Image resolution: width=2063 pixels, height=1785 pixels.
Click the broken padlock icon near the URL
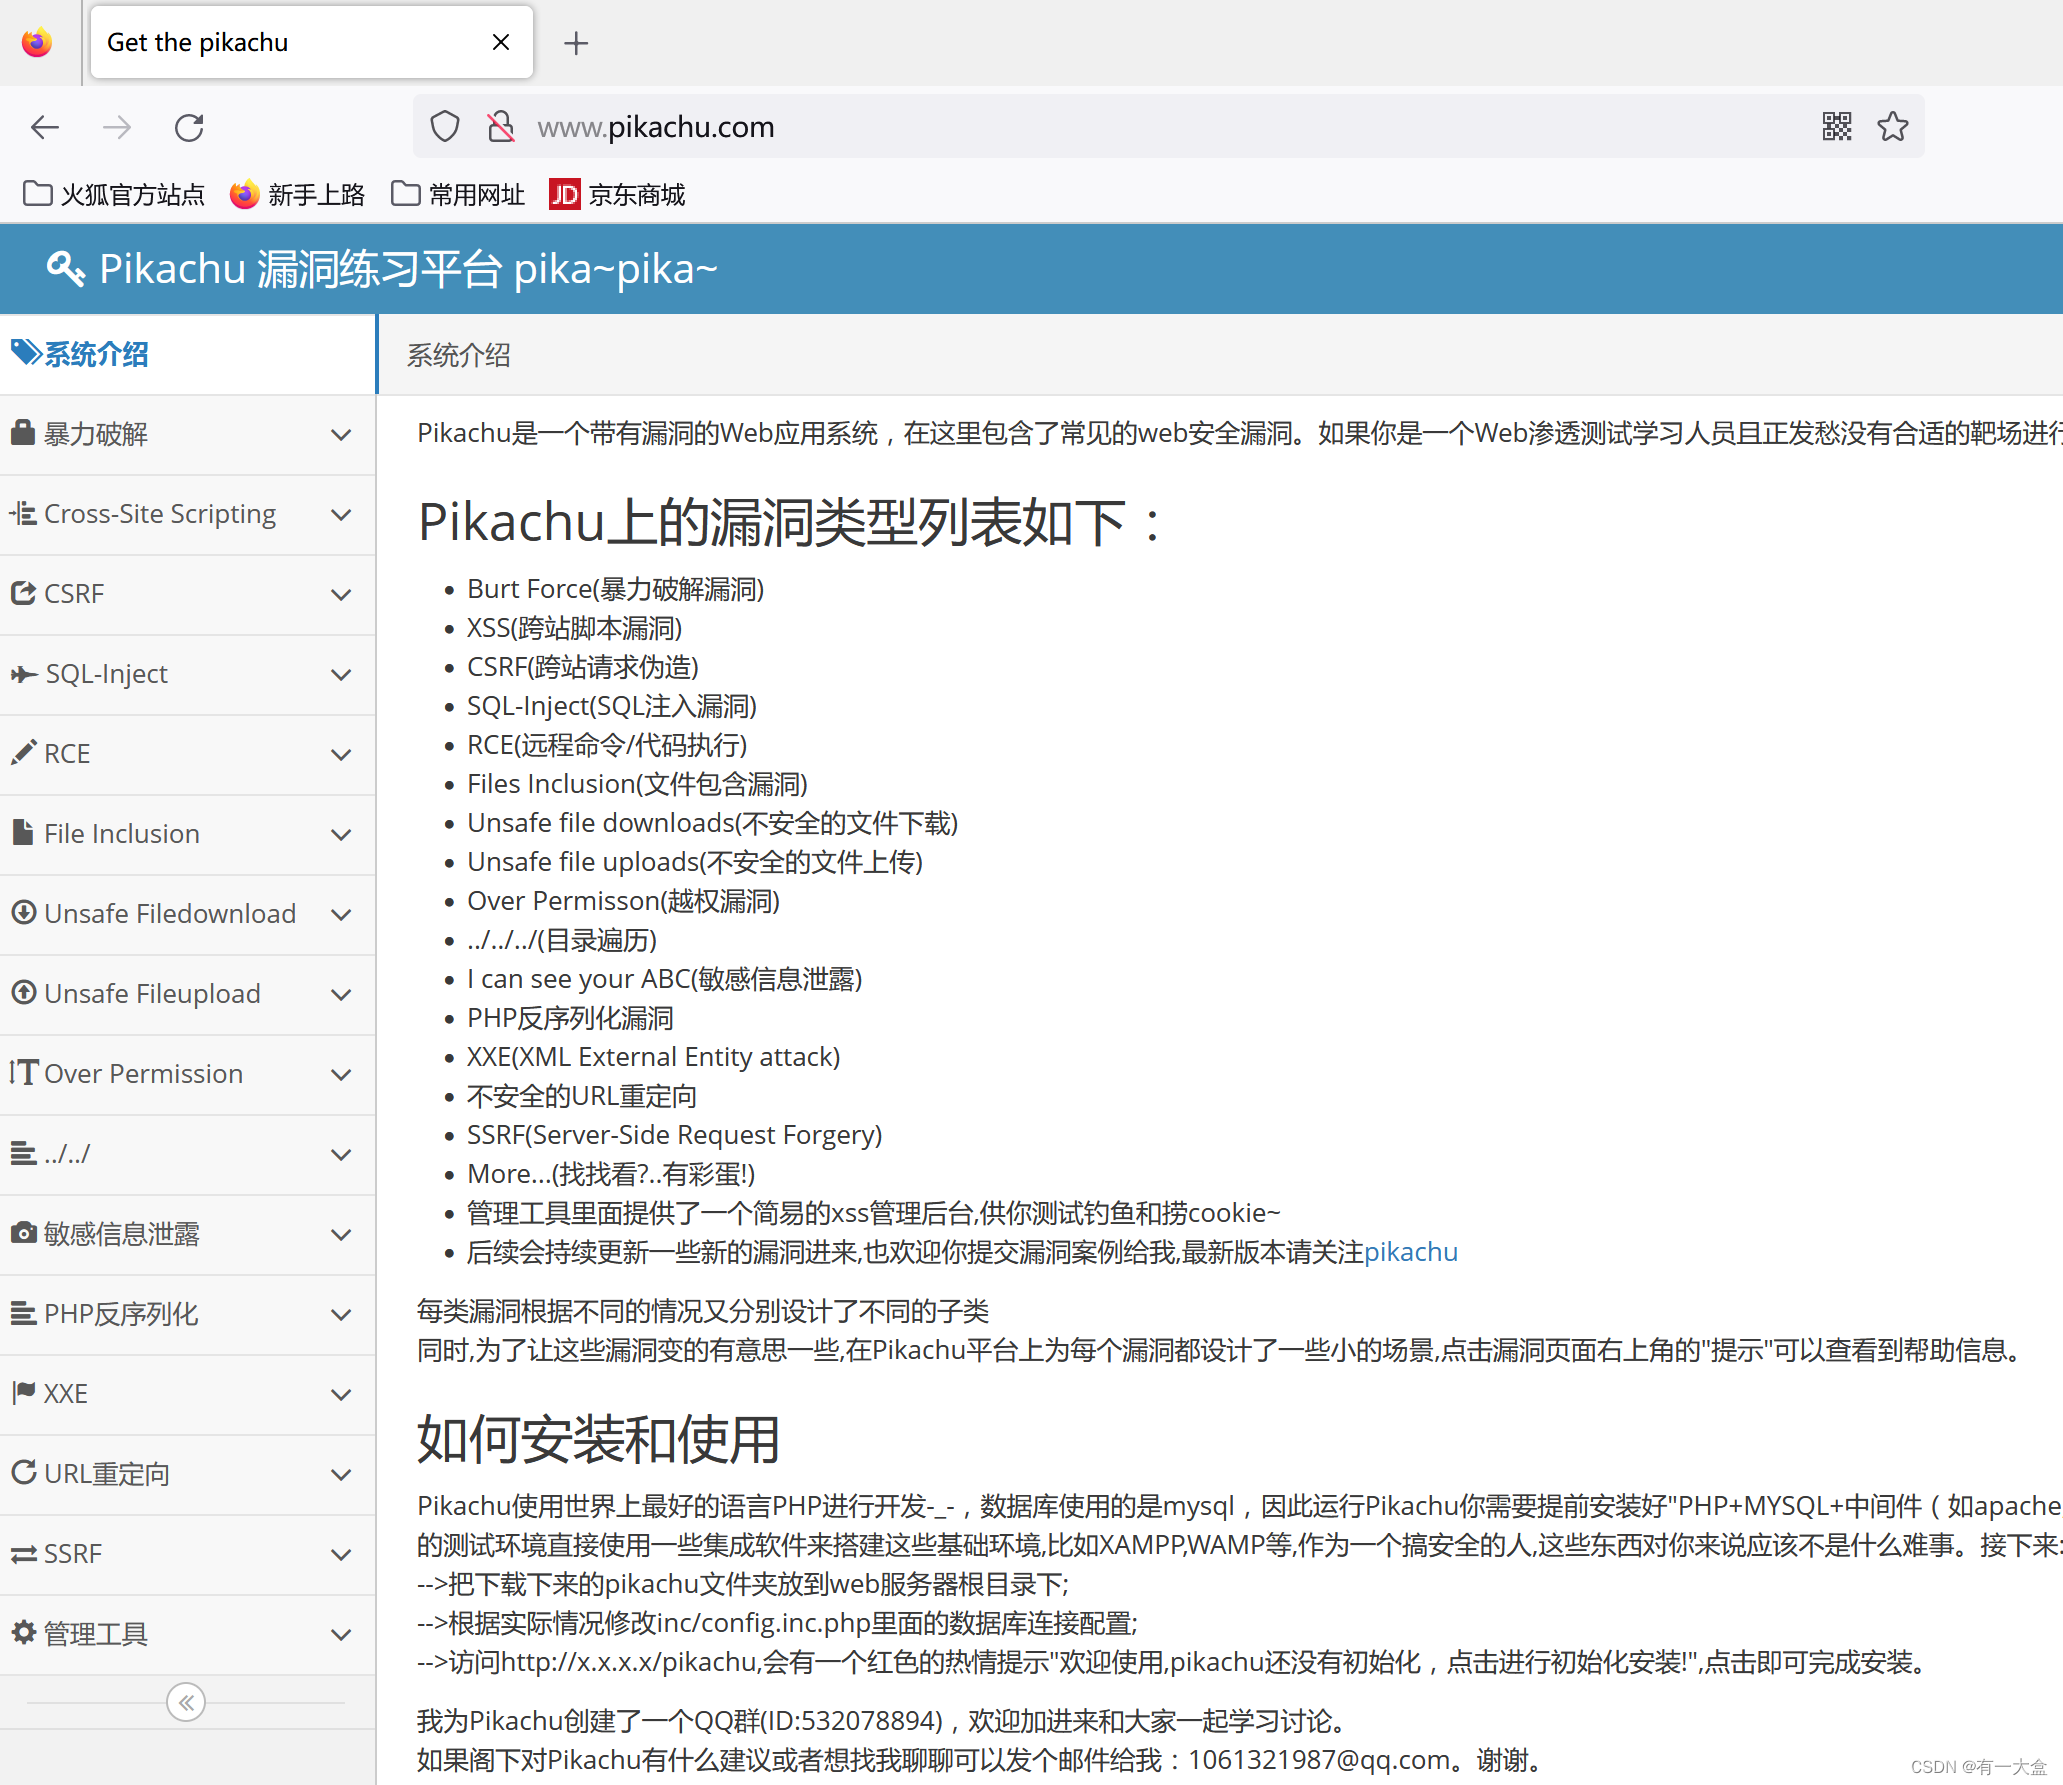pyautogui.click(x=500, y=127)
